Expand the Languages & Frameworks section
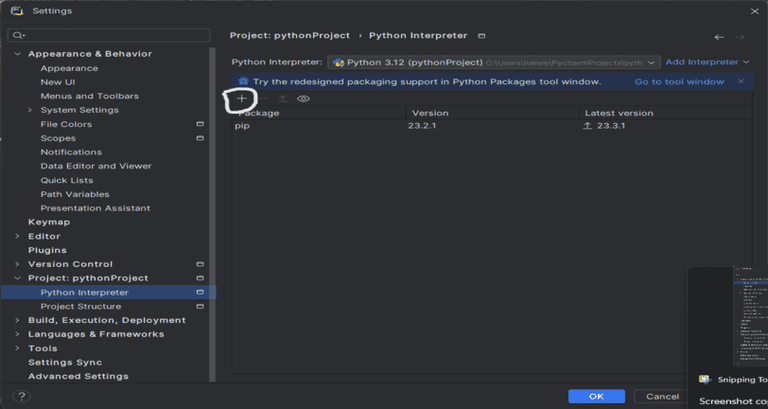Image resolution: width=768 pixels, height=409 pixels. [x=18, y=334]
